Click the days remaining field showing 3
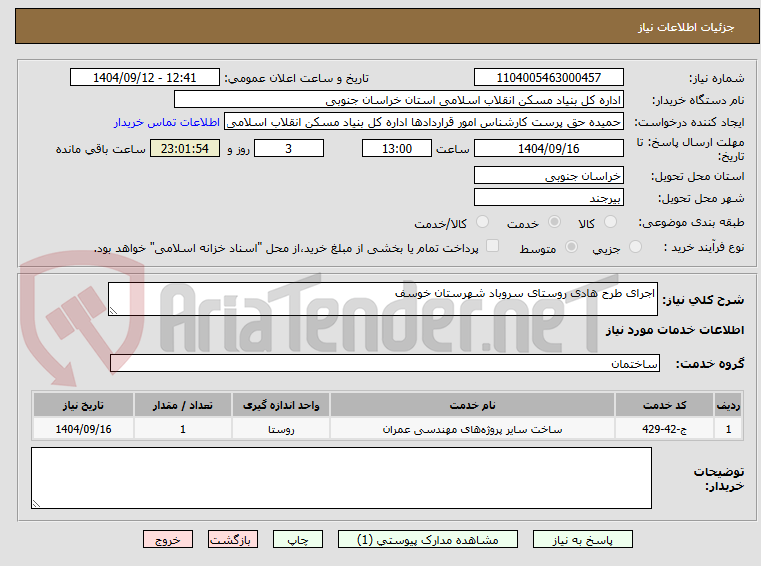Image resolution: width=761 pixels, height=566 pixels. click(x=289, y=149)
